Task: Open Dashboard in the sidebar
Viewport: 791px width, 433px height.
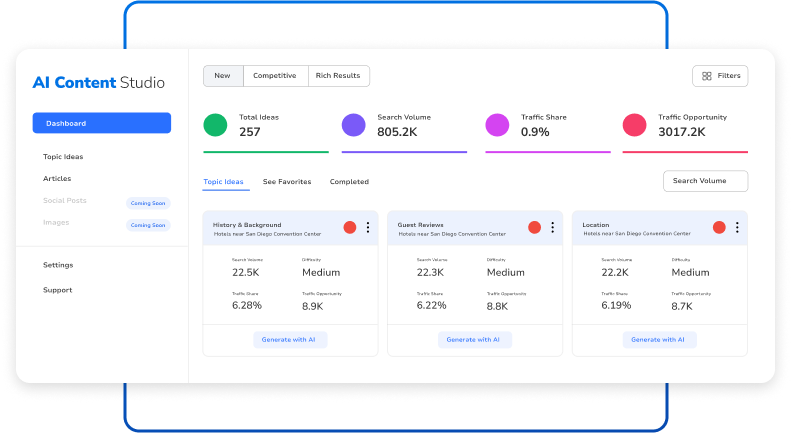Action: (x=101, y=123)
